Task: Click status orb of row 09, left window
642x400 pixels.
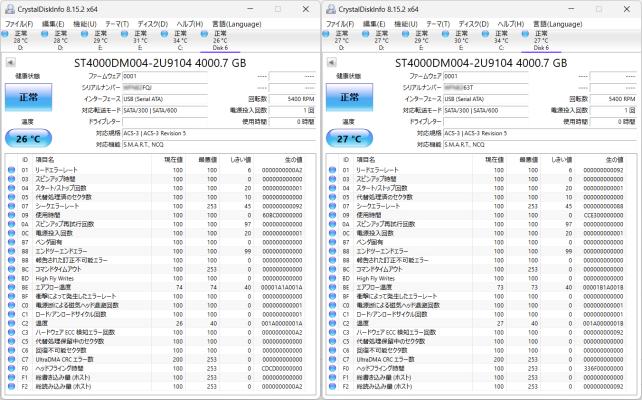Action: click(x=11, y=215)
